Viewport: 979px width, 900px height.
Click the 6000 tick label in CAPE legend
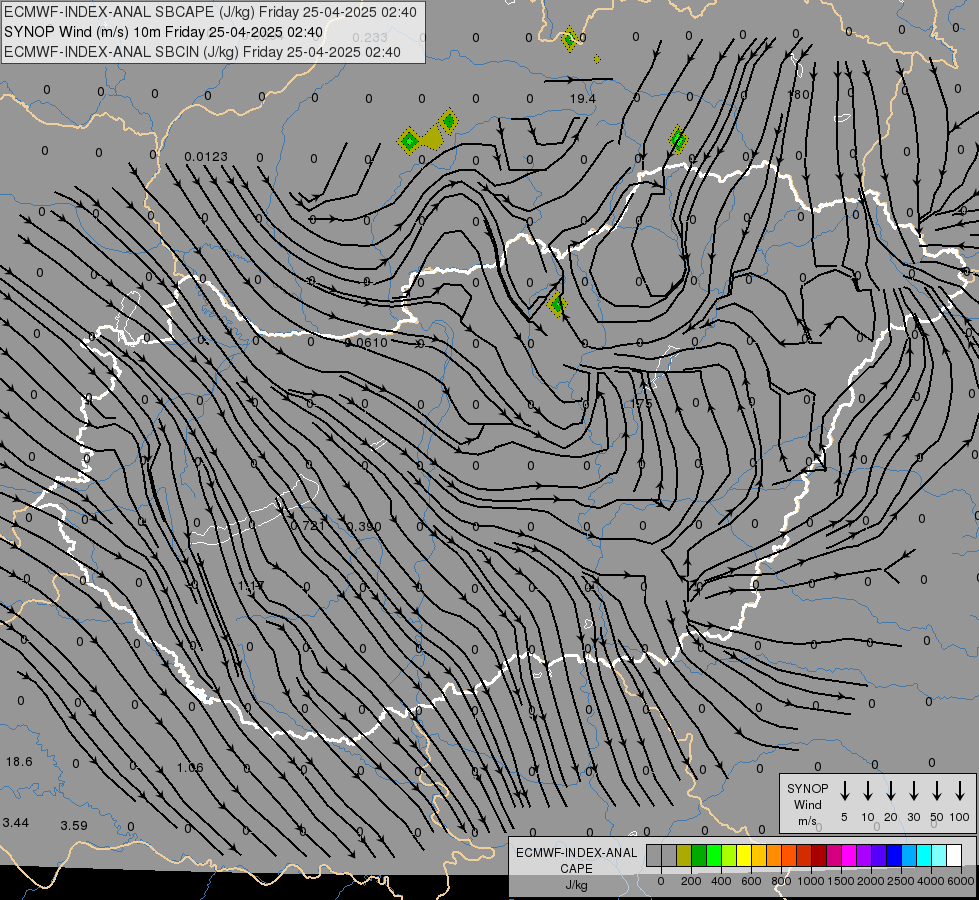pyautogui.click(x=961, y=881)
